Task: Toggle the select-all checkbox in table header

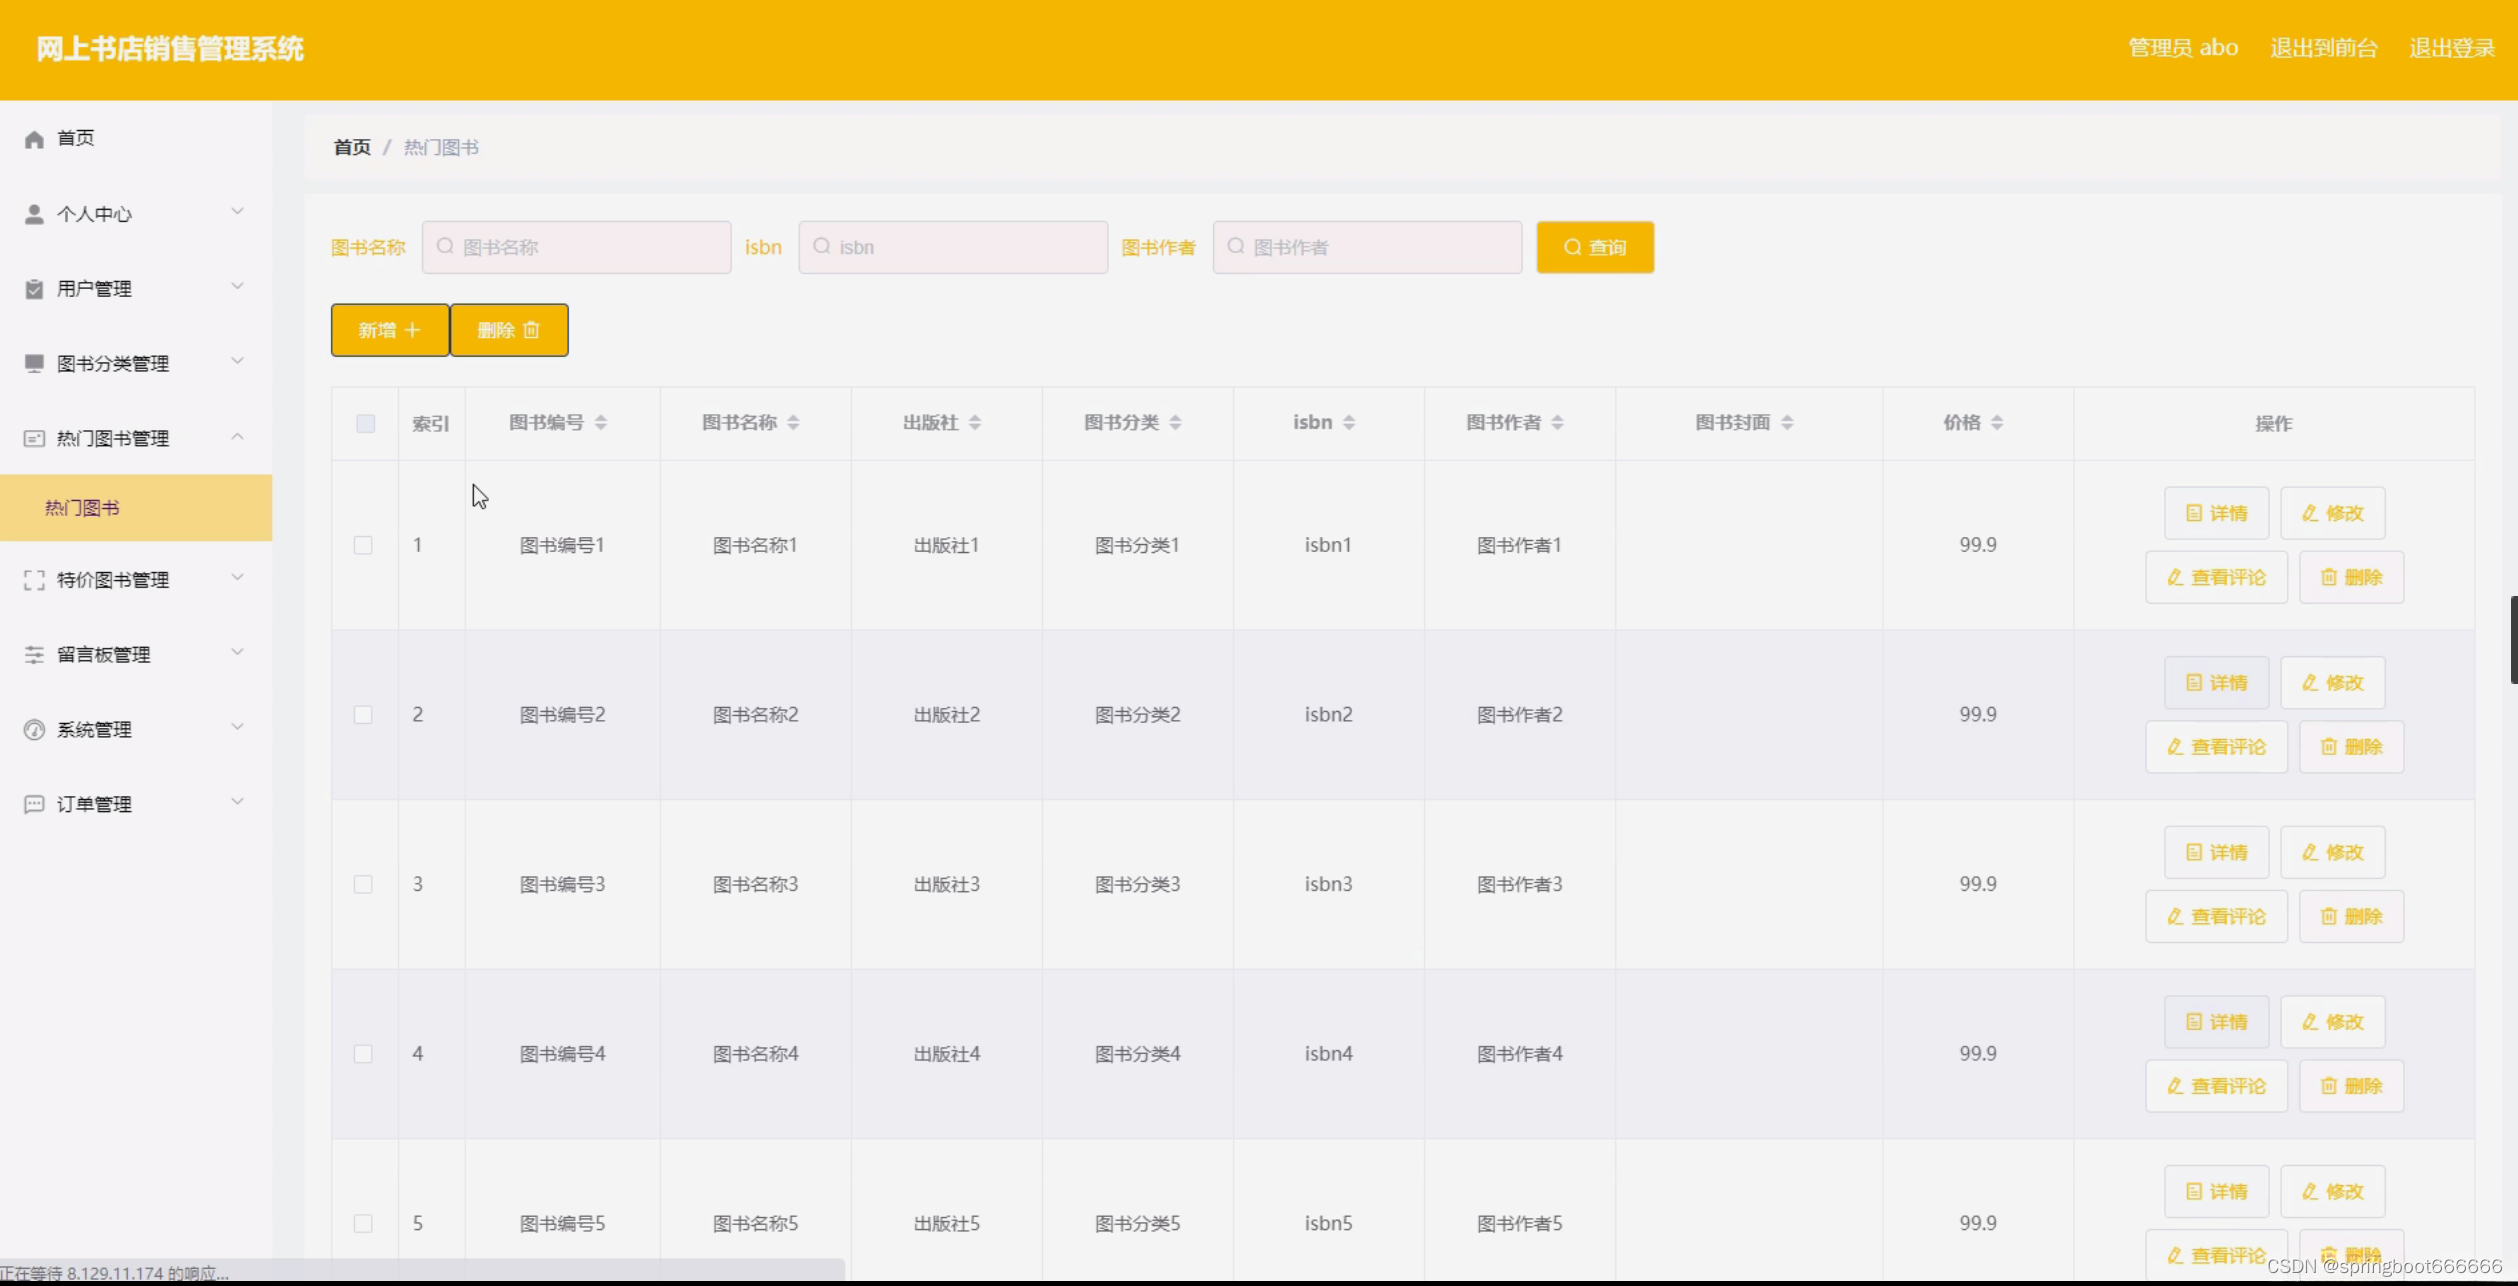Action: 365,424
